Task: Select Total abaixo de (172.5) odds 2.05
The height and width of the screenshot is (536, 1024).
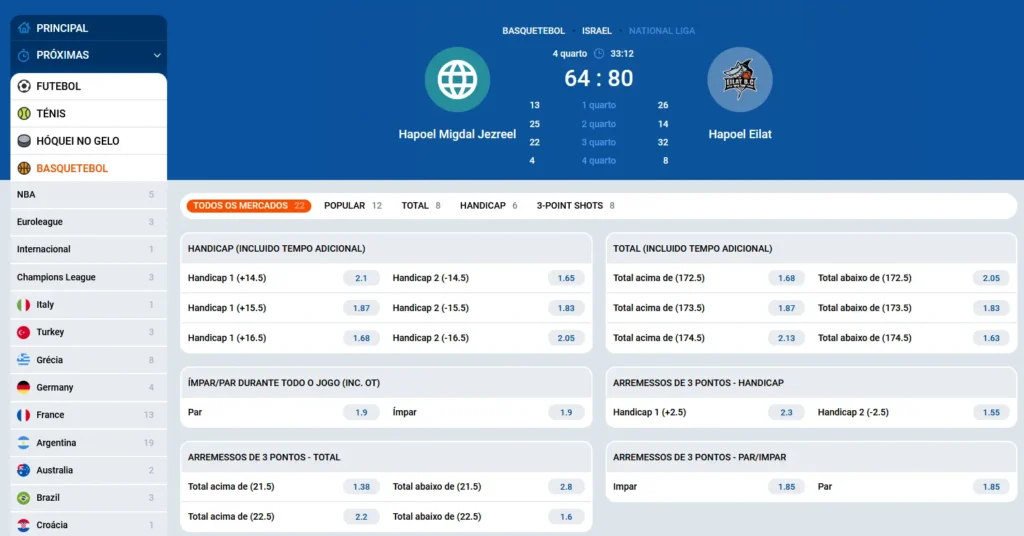Action: coord(991,278)
